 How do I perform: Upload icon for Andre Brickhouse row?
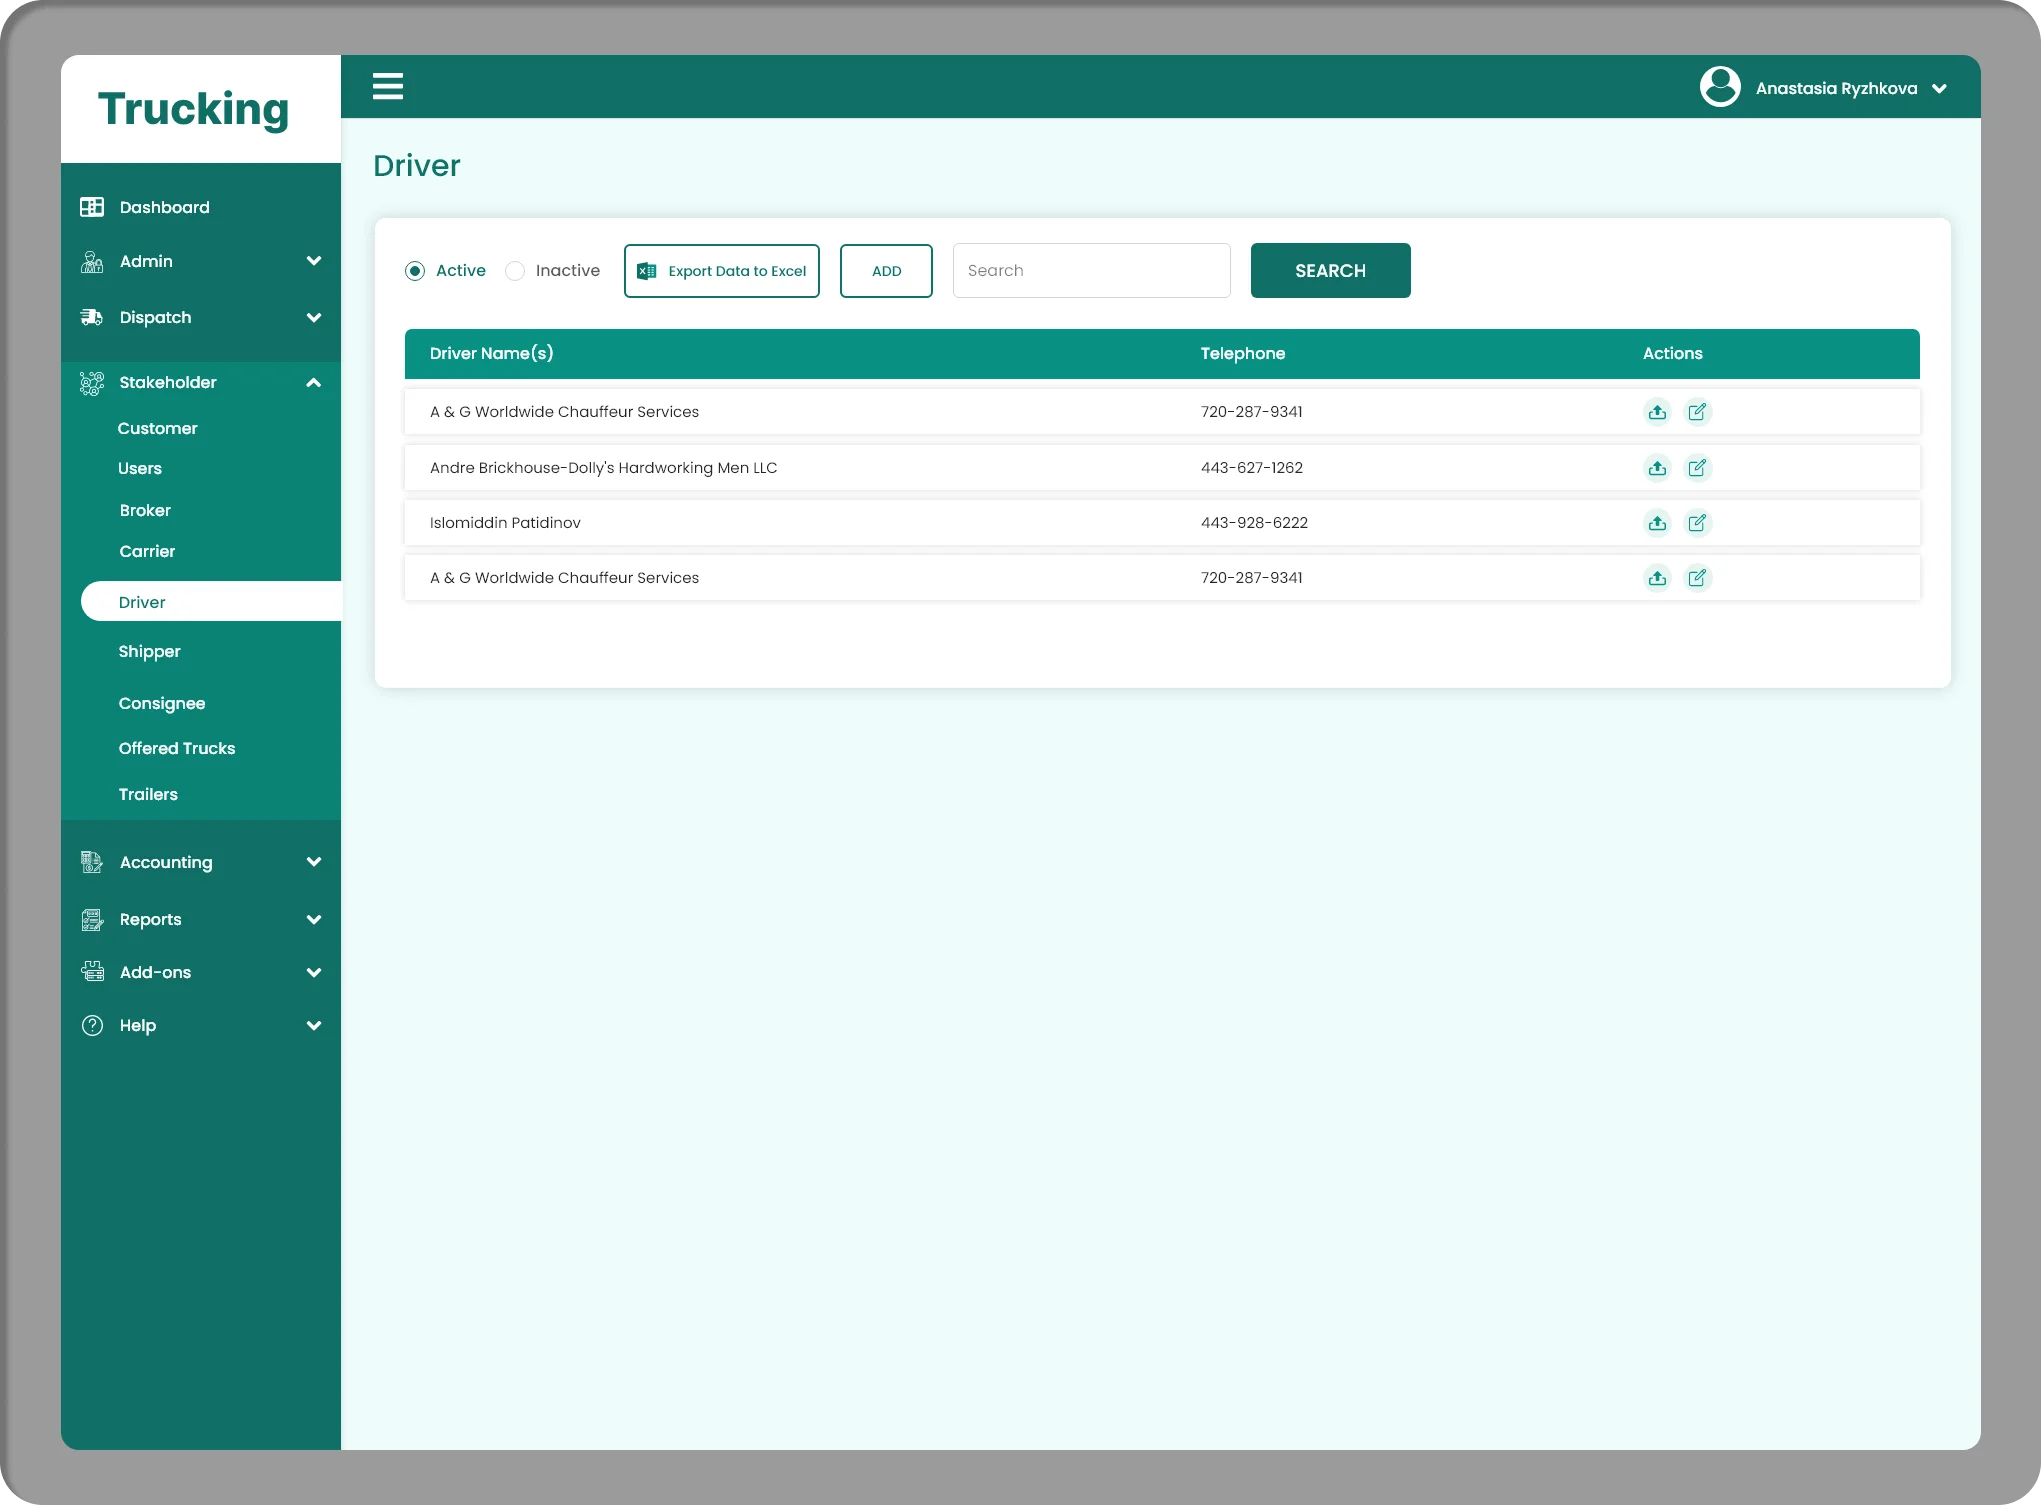point(1658,468)
